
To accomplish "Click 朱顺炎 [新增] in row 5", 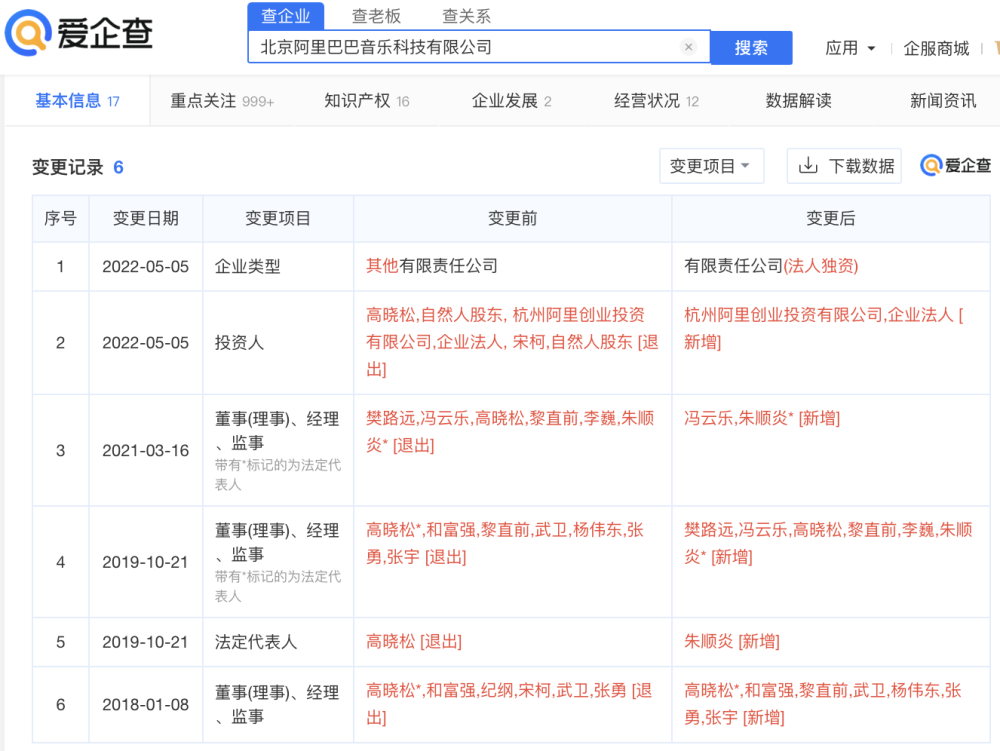I will pyautogui.click(x=732, y=641).
